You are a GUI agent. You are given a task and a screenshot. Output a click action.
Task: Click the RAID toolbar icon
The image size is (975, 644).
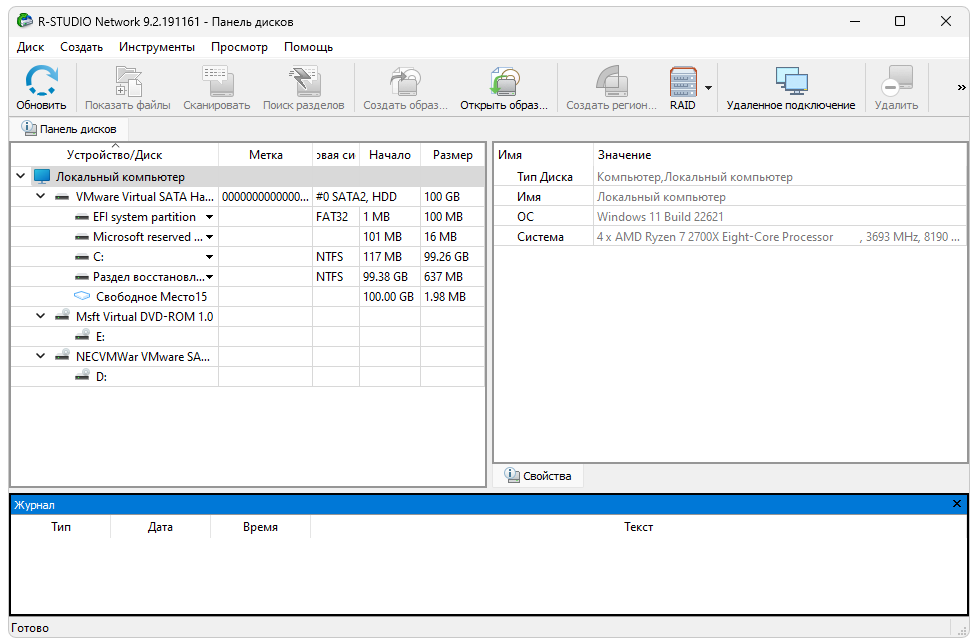(683, 81)
